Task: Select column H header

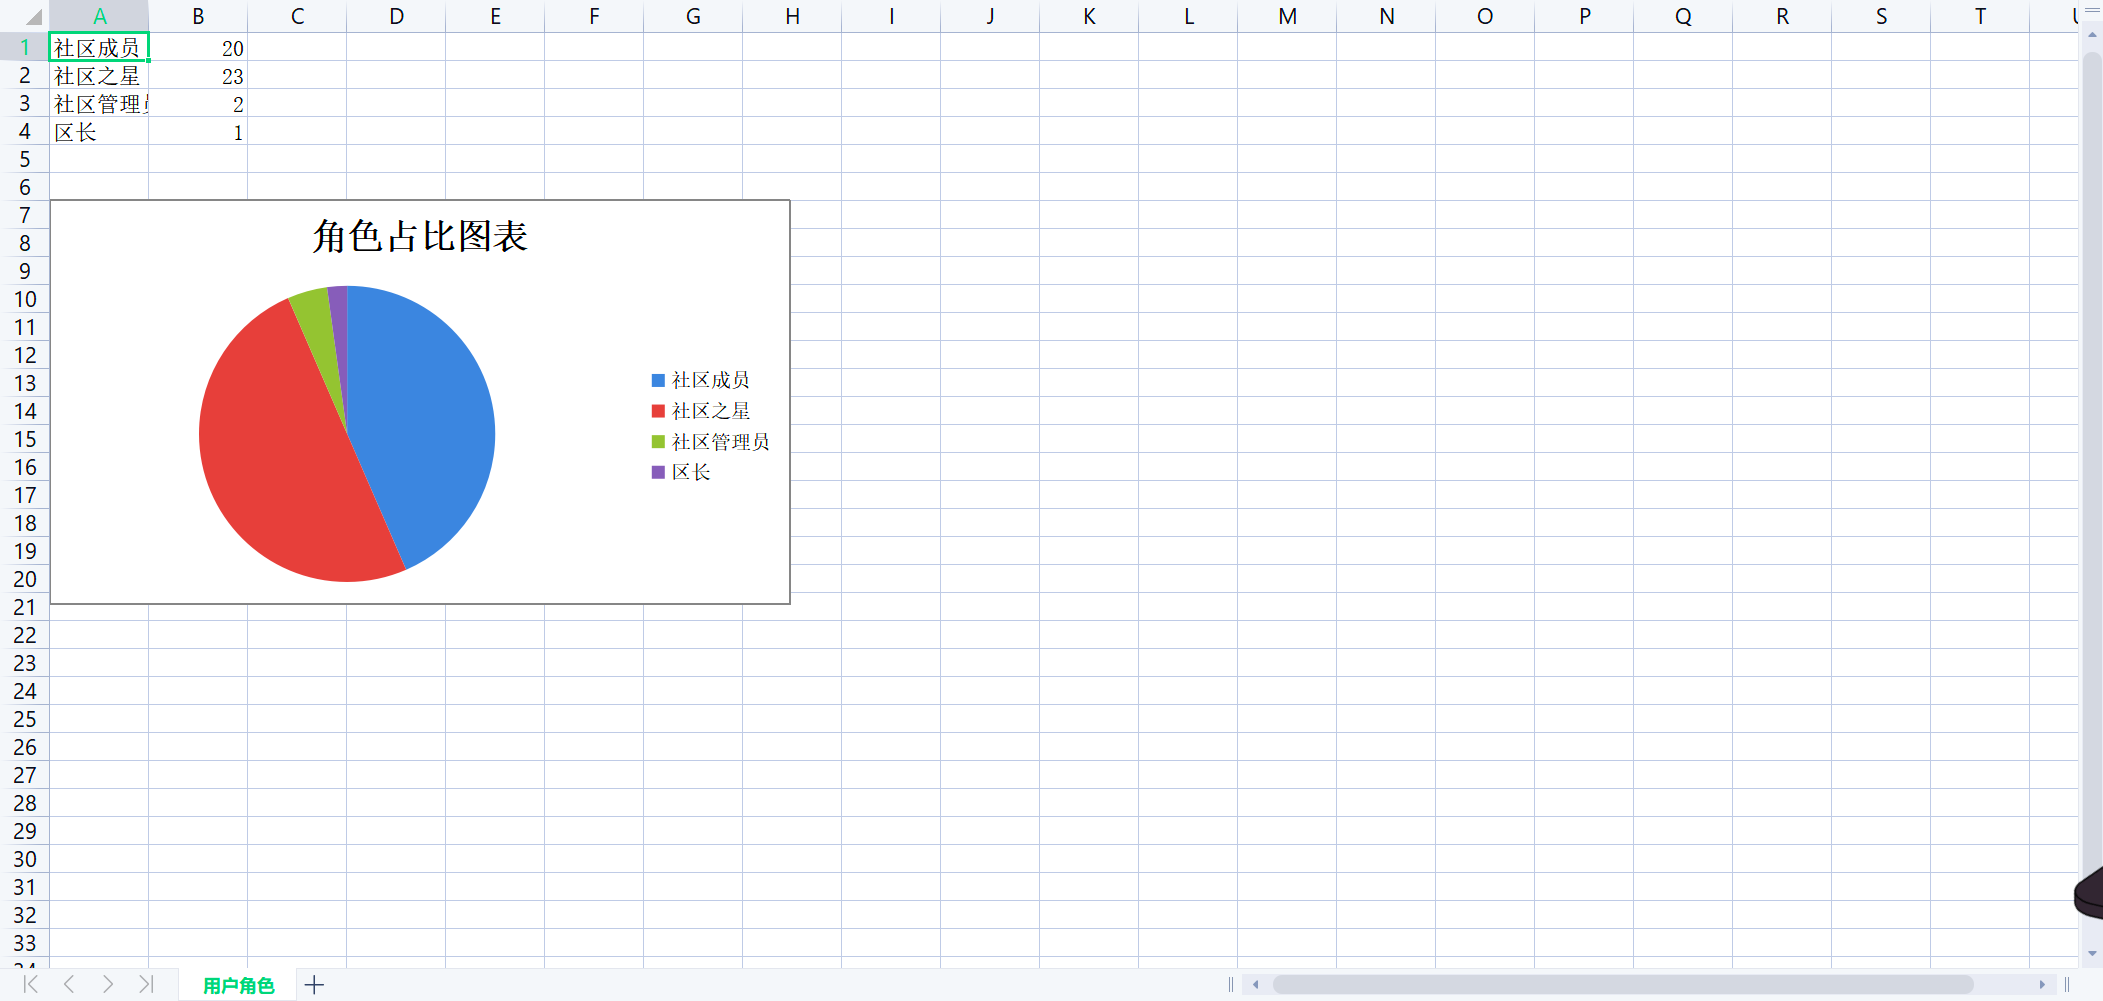Action: coord(792,16)
